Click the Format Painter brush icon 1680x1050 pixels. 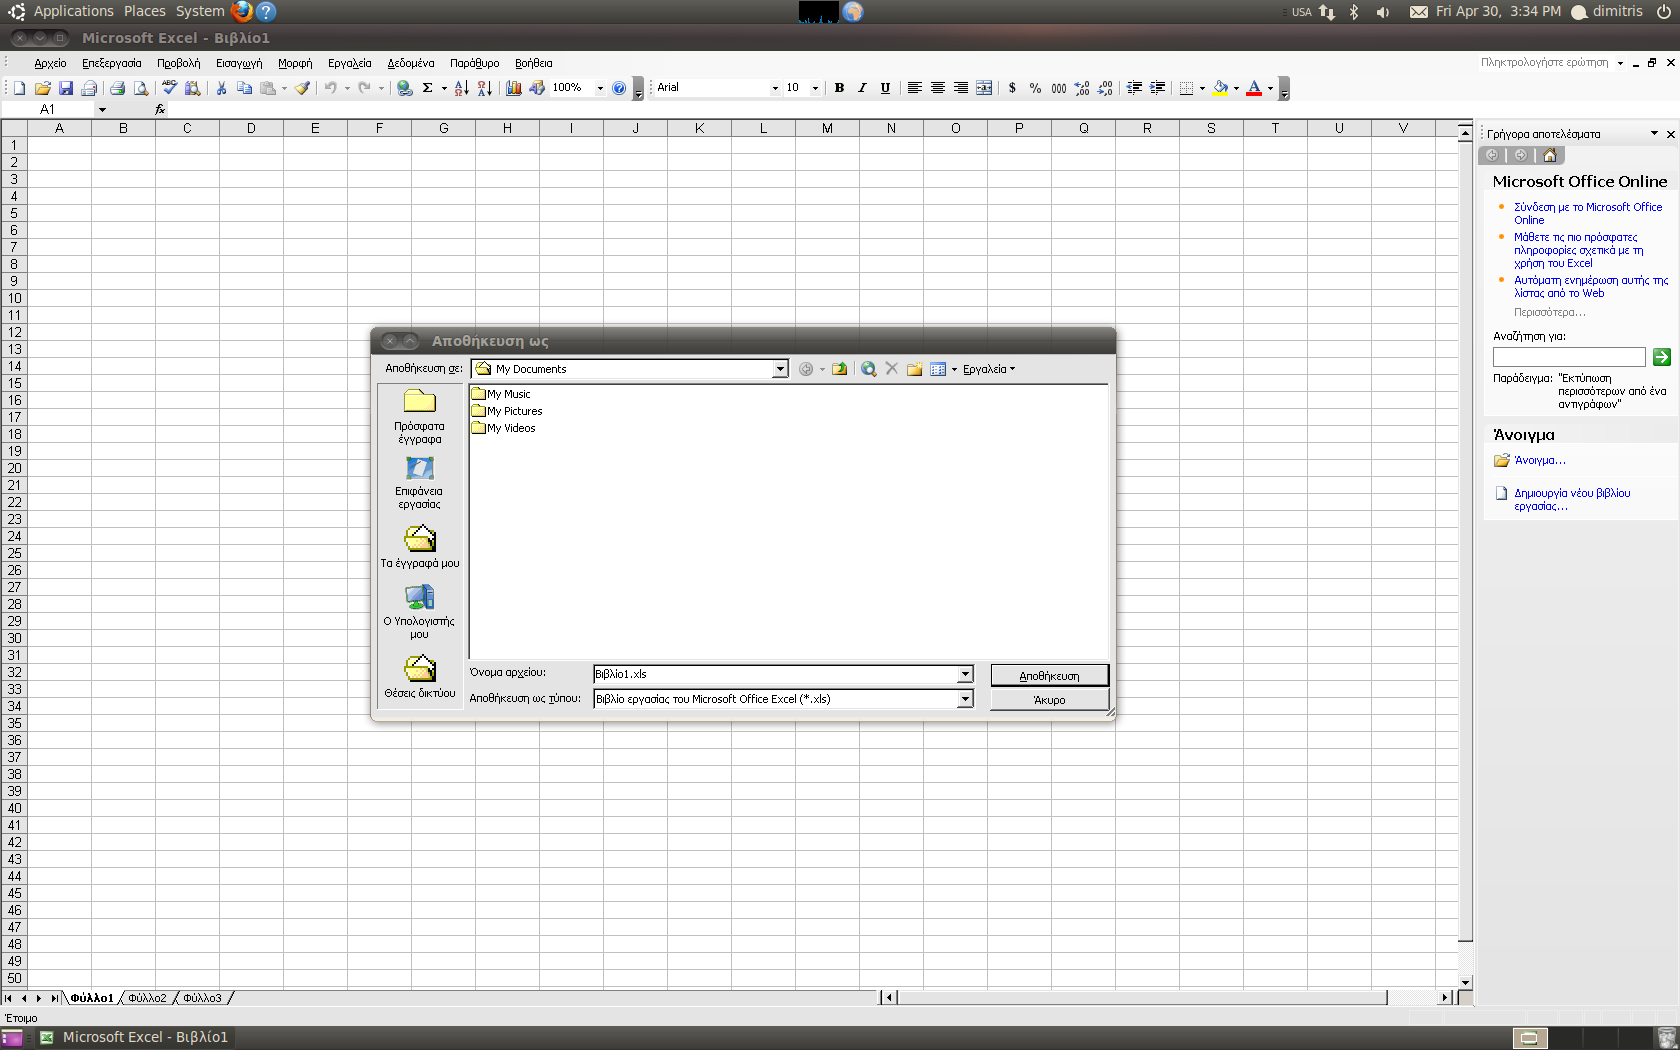(302, 88)
